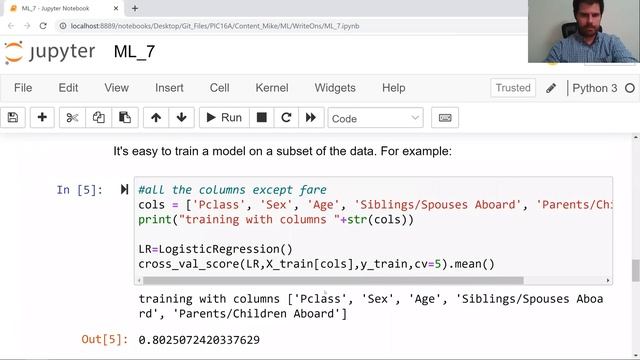The height and width of the screenshot is (360, 640).
Task: Reload the browser page
Action: coord(43,26)
